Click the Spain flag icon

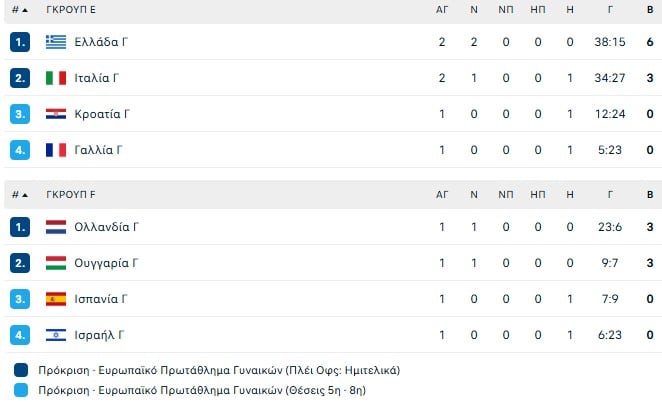click(x=56, y=299)
